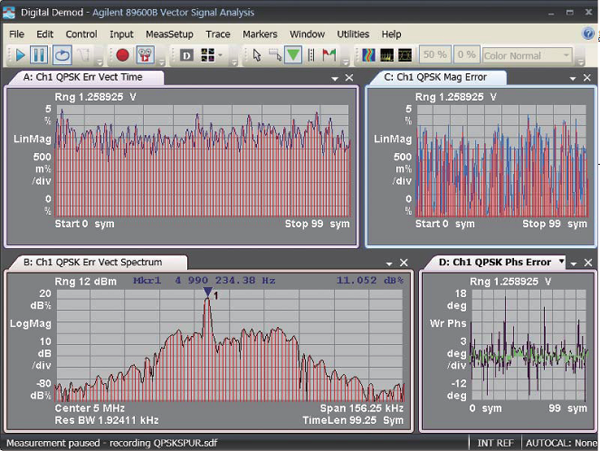Click the 50 % field

(435, 55)
